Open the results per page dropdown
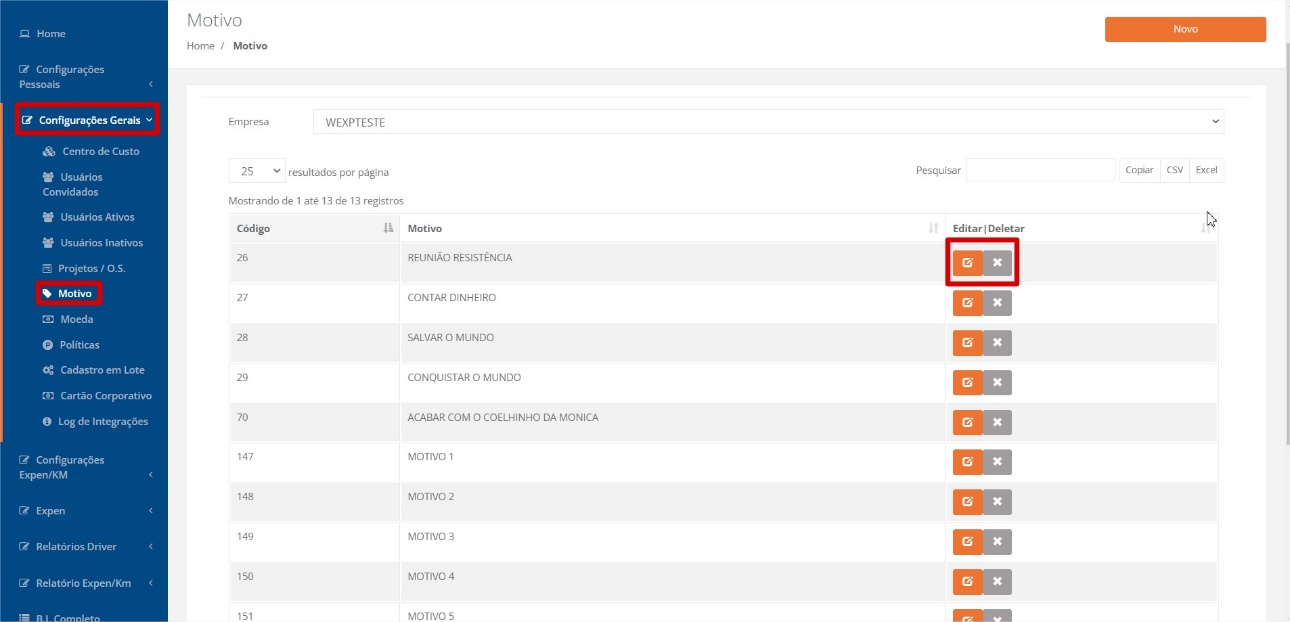The image size is (1290, 622). [x=257, y=171]
